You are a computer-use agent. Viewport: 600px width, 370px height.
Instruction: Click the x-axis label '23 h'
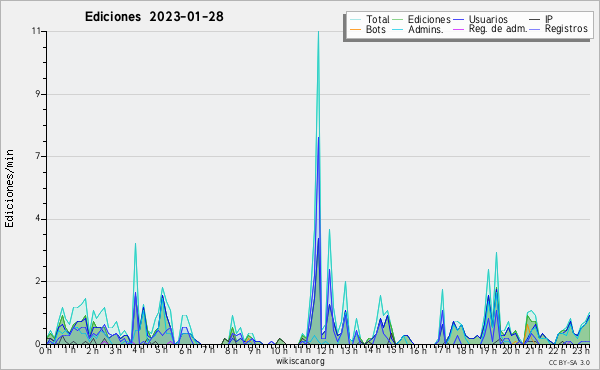click(x=582, y=350)
